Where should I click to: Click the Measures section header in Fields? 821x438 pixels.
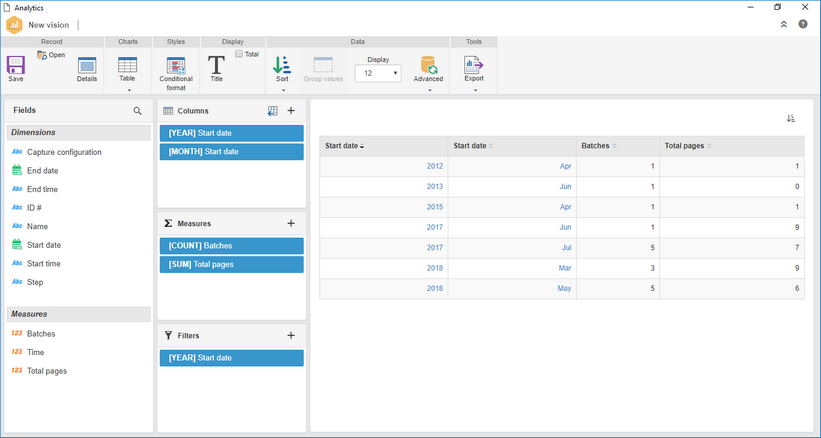79,314
